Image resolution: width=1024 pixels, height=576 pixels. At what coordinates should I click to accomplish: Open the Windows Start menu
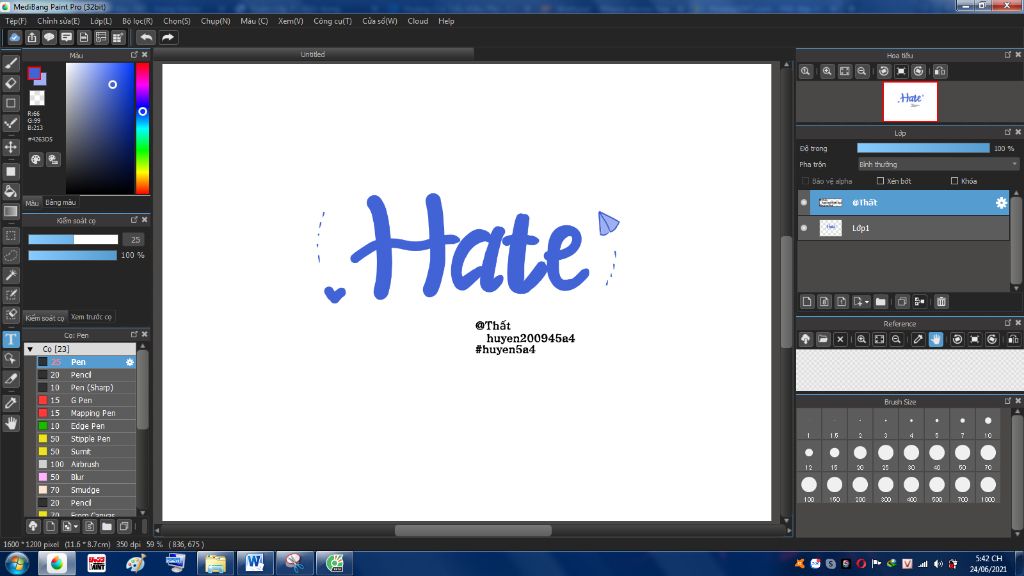(x=16, y=563)
